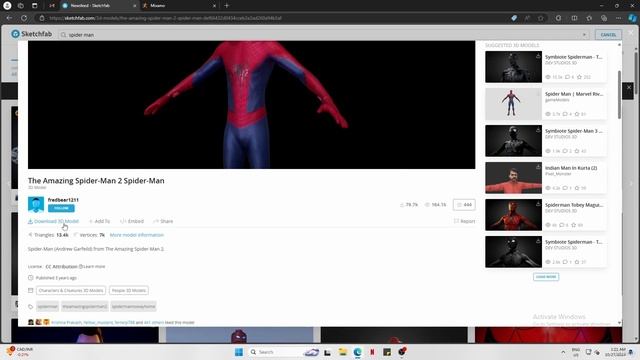The height and width of the screenshot is (360, 640).
Task: Click the Indian Man in Kurta (2) title
Action: (571, 168)
